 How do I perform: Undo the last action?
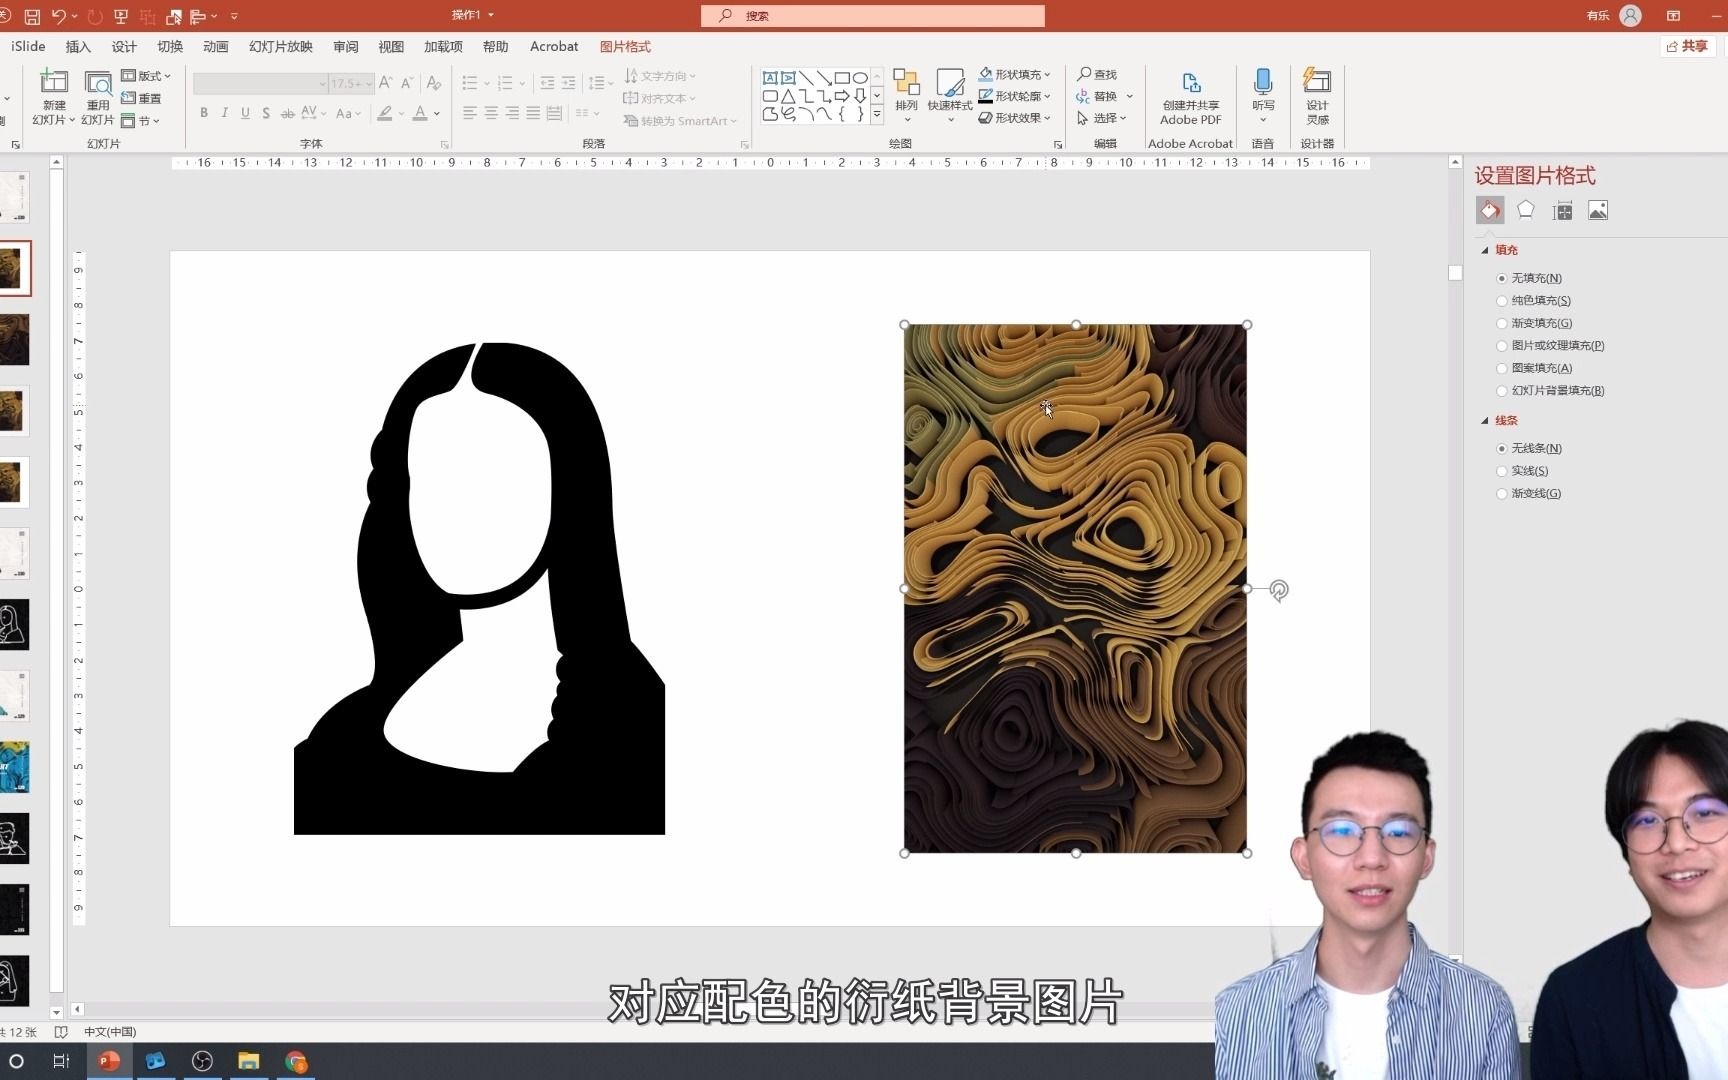pyautogui.click(x=59, y=16)
